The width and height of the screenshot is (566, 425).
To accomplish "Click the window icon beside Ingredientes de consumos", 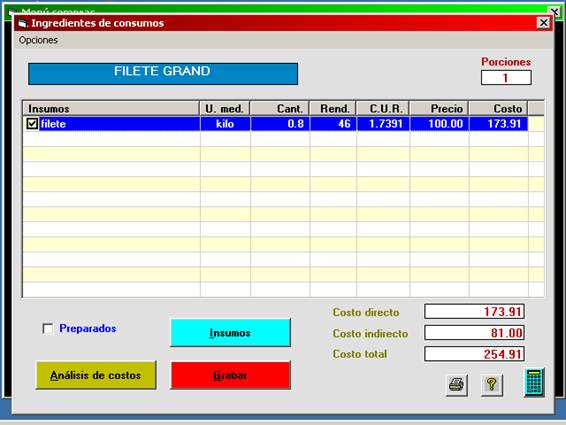I will tap(22, 23).
